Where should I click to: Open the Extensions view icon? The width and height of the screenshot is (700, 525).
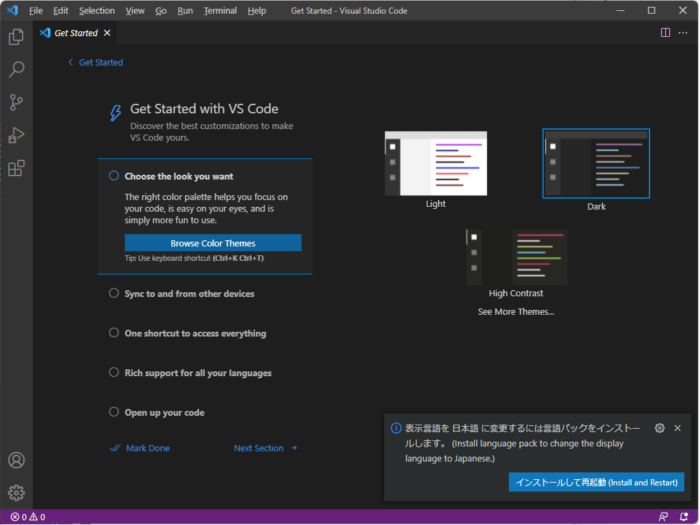click(x=16, y=168)
